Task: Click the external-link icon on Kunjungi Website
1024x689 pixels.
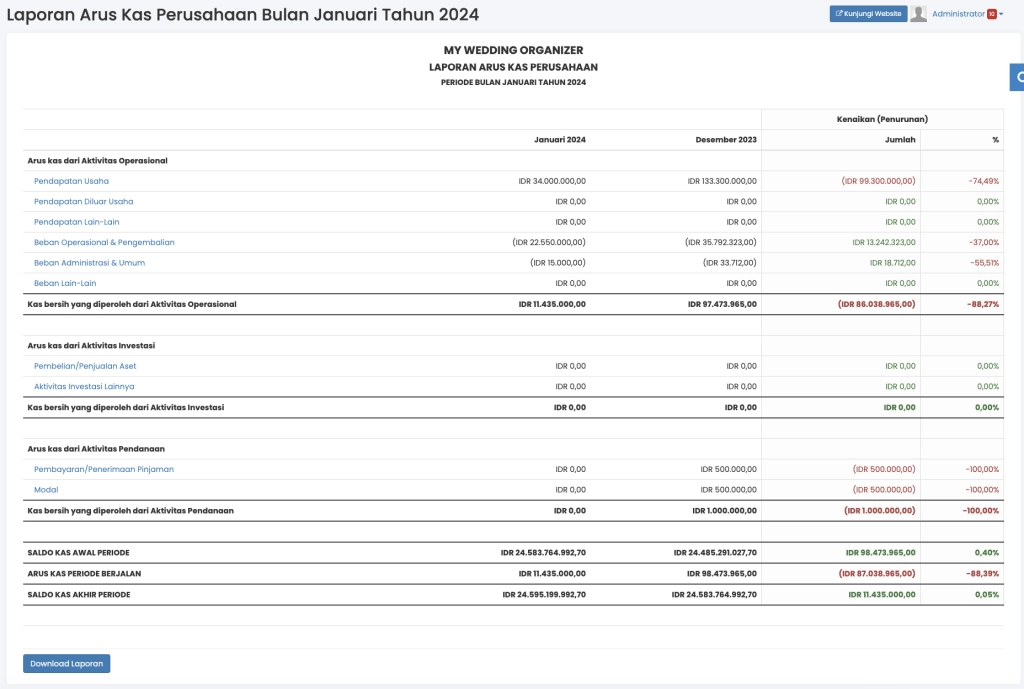Action: click(839, 13)
